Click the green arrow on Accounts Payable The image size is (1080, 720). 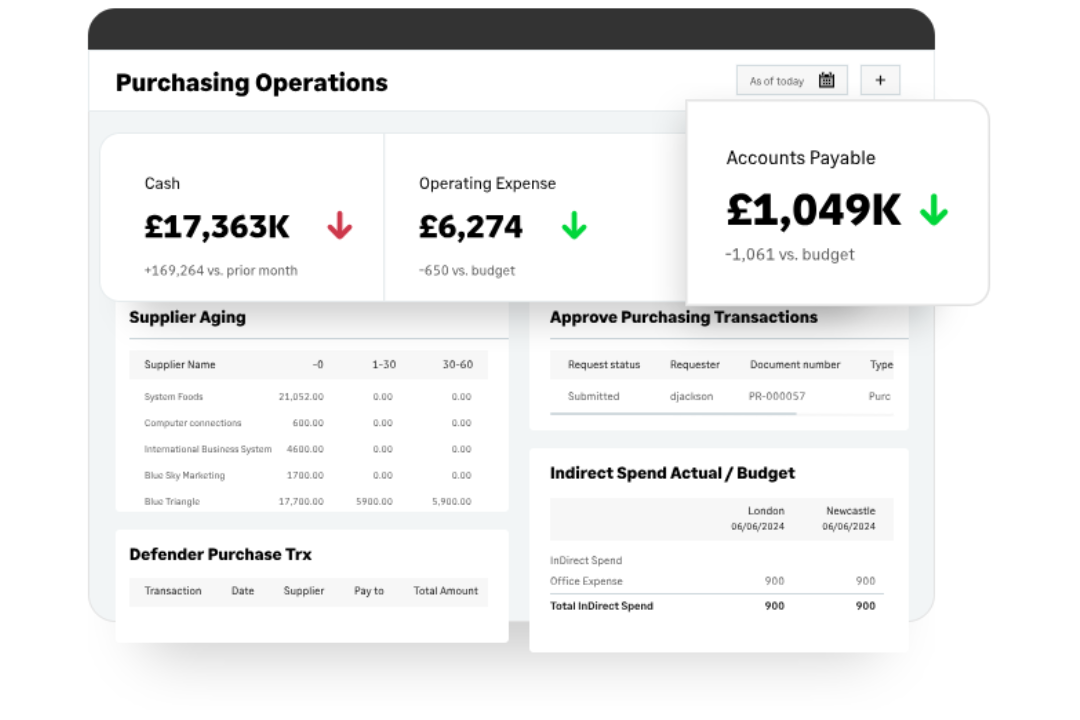click(x=934, y=211)
